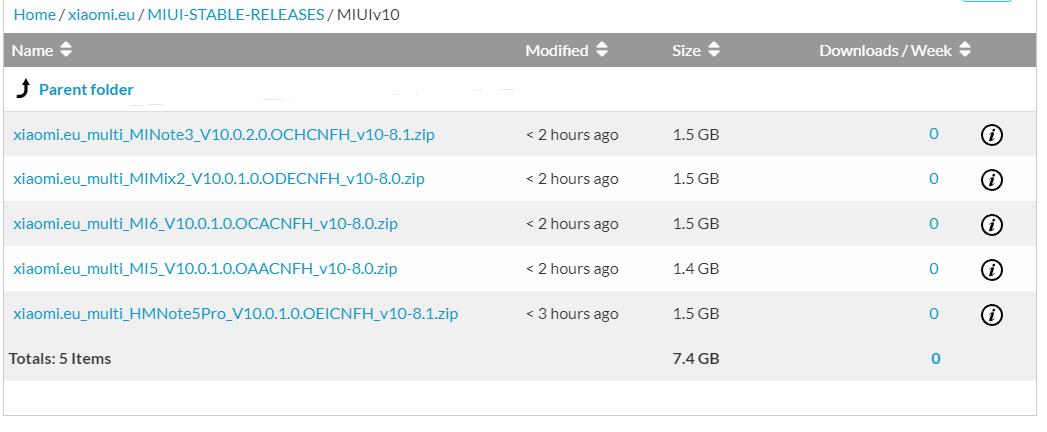The image size is (1047, 432).
Task: Navigate to MIUI-STABLE-RELEASES breadcrumb
Action: pyautogui.click(x=236, y=15)
